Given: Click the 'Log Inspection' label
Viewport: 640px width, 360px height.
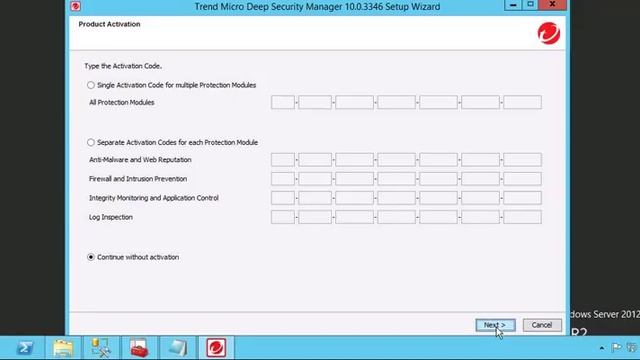Looking at the screenshot, I should 111,217.
